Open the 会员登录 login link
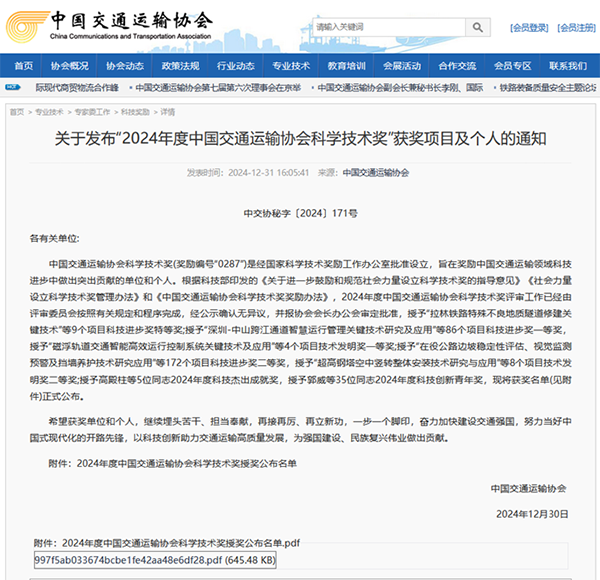The width and height of the screenshot is (600, 580). pos(529,27)
